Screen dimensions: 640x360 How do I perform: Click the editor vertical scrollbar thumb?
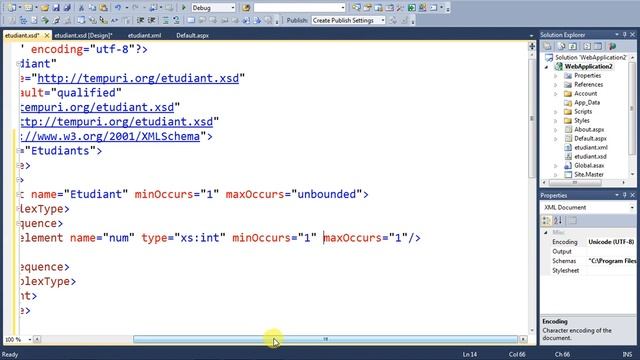(x=531, y=118)
